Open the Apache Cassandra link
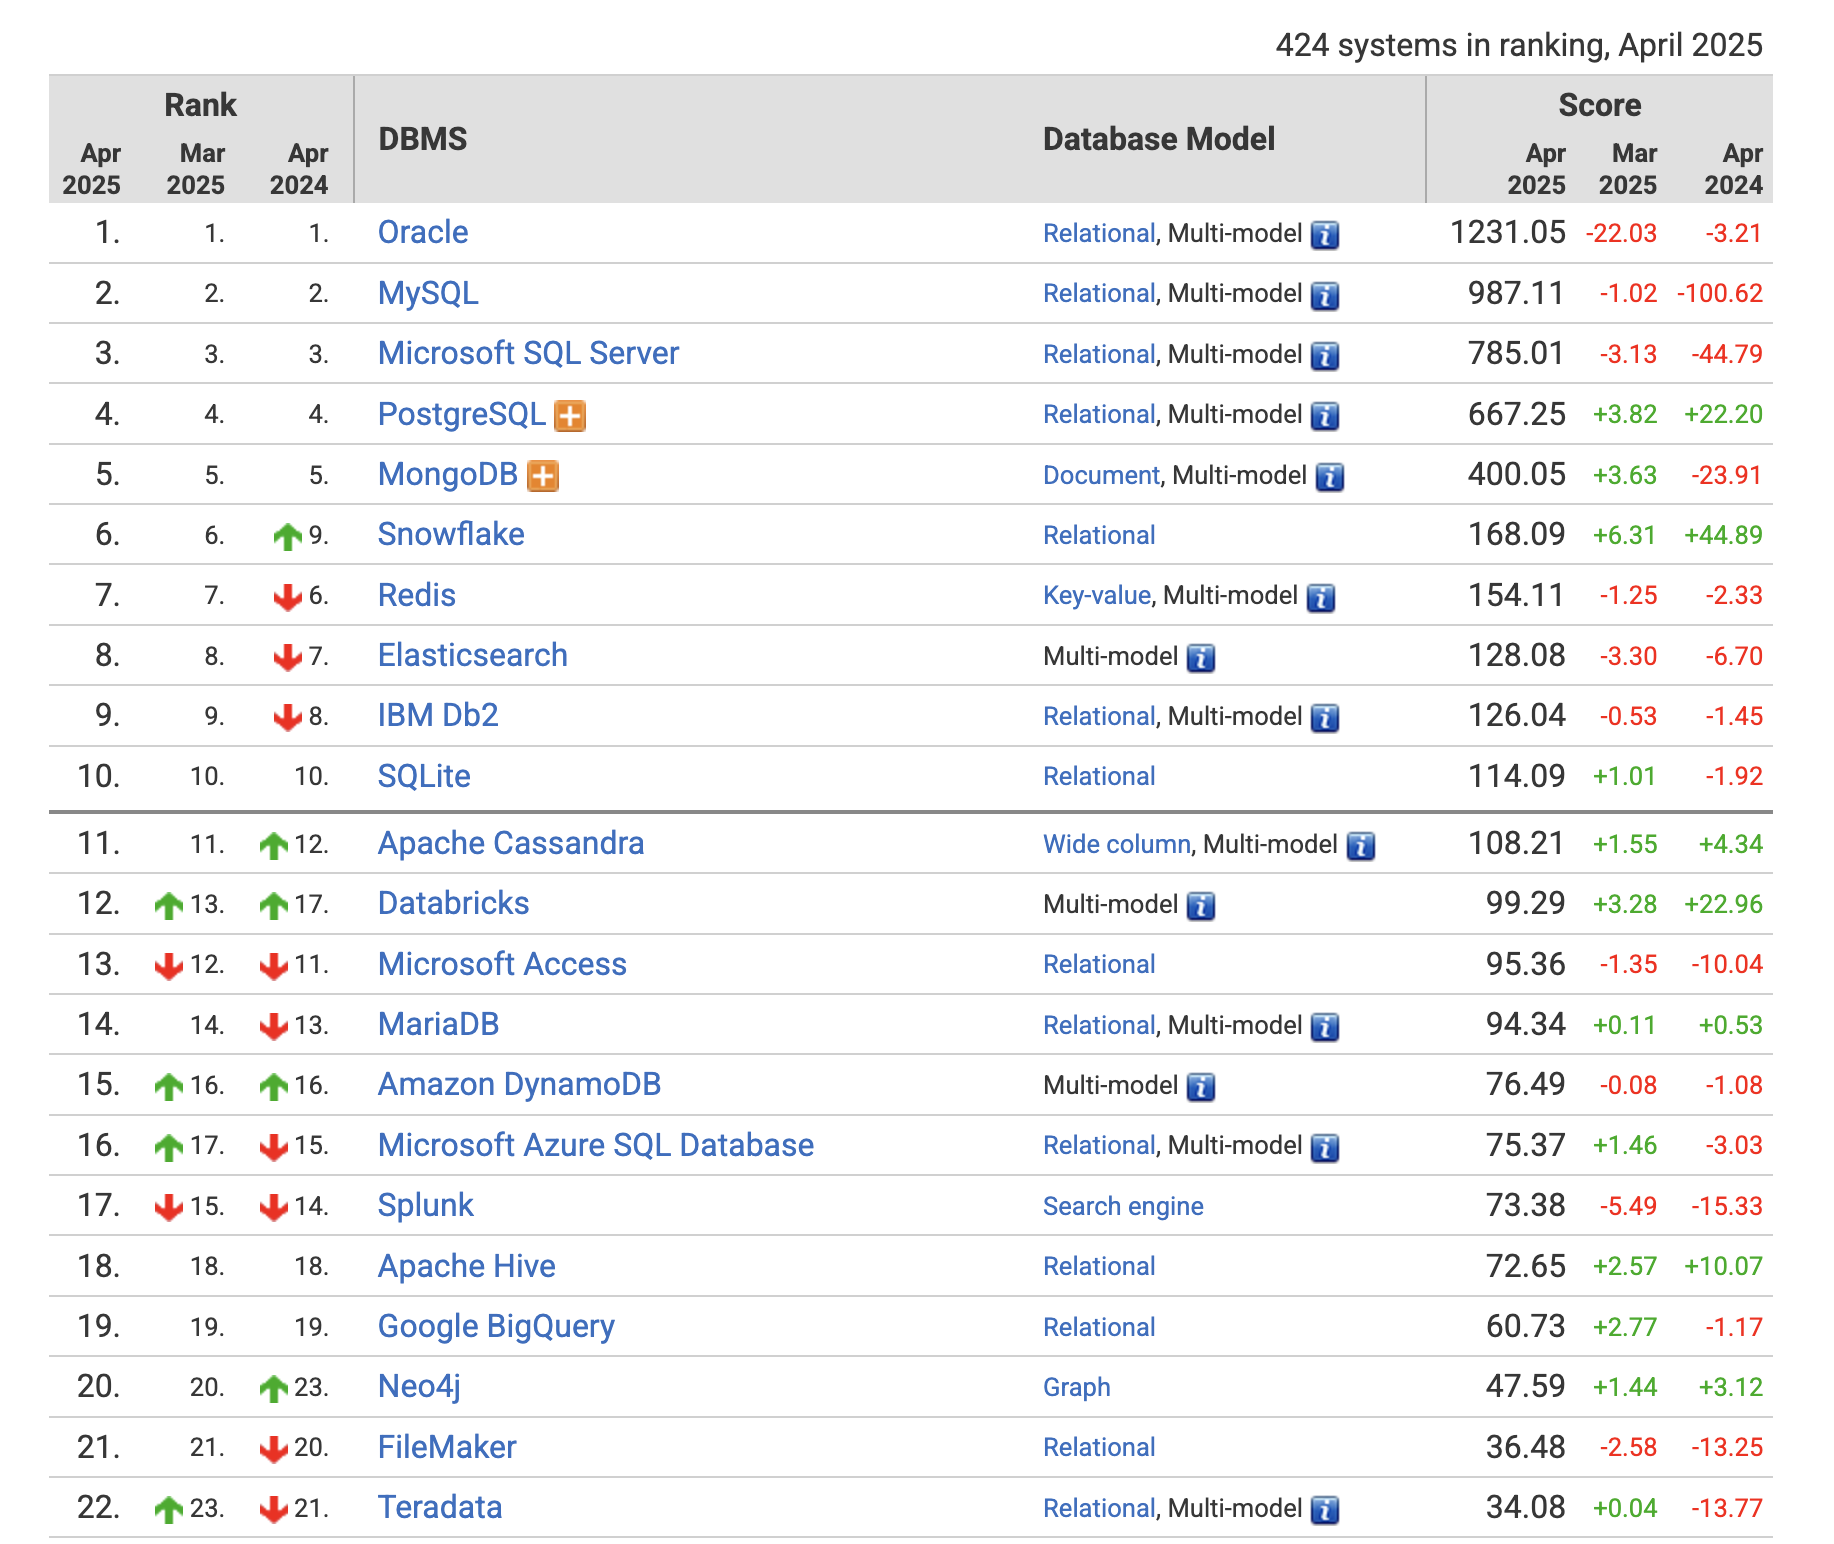 (x=511, y=843)
